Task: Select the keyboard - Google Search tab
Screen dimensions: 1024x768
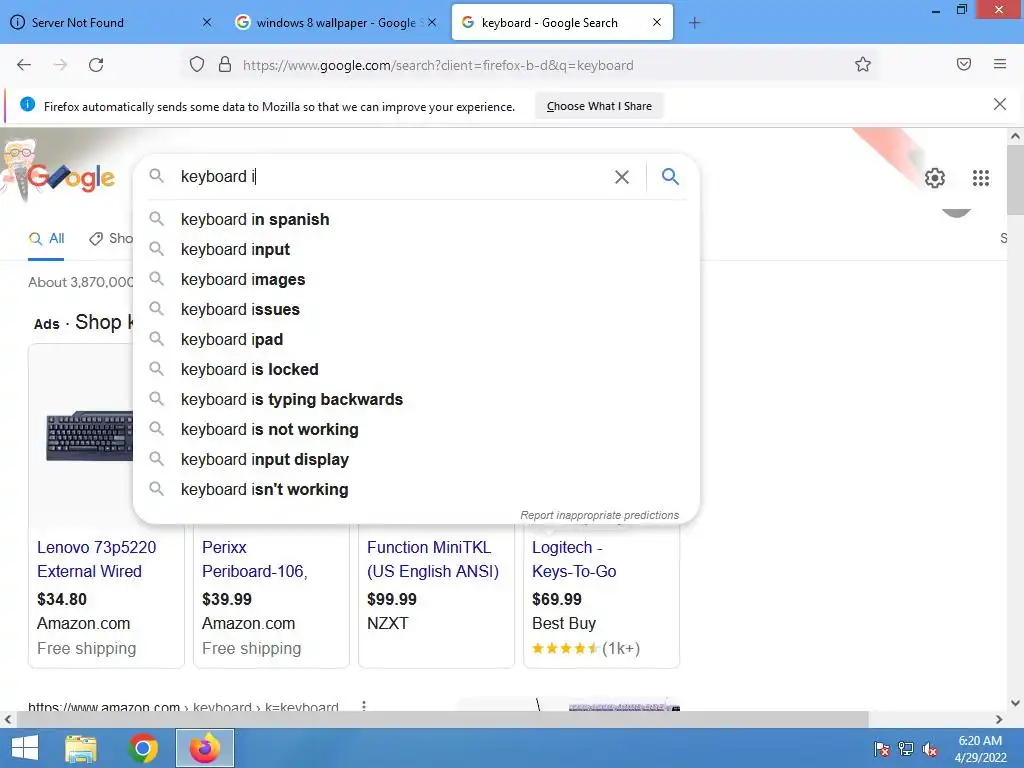Action: coord(562,23)
